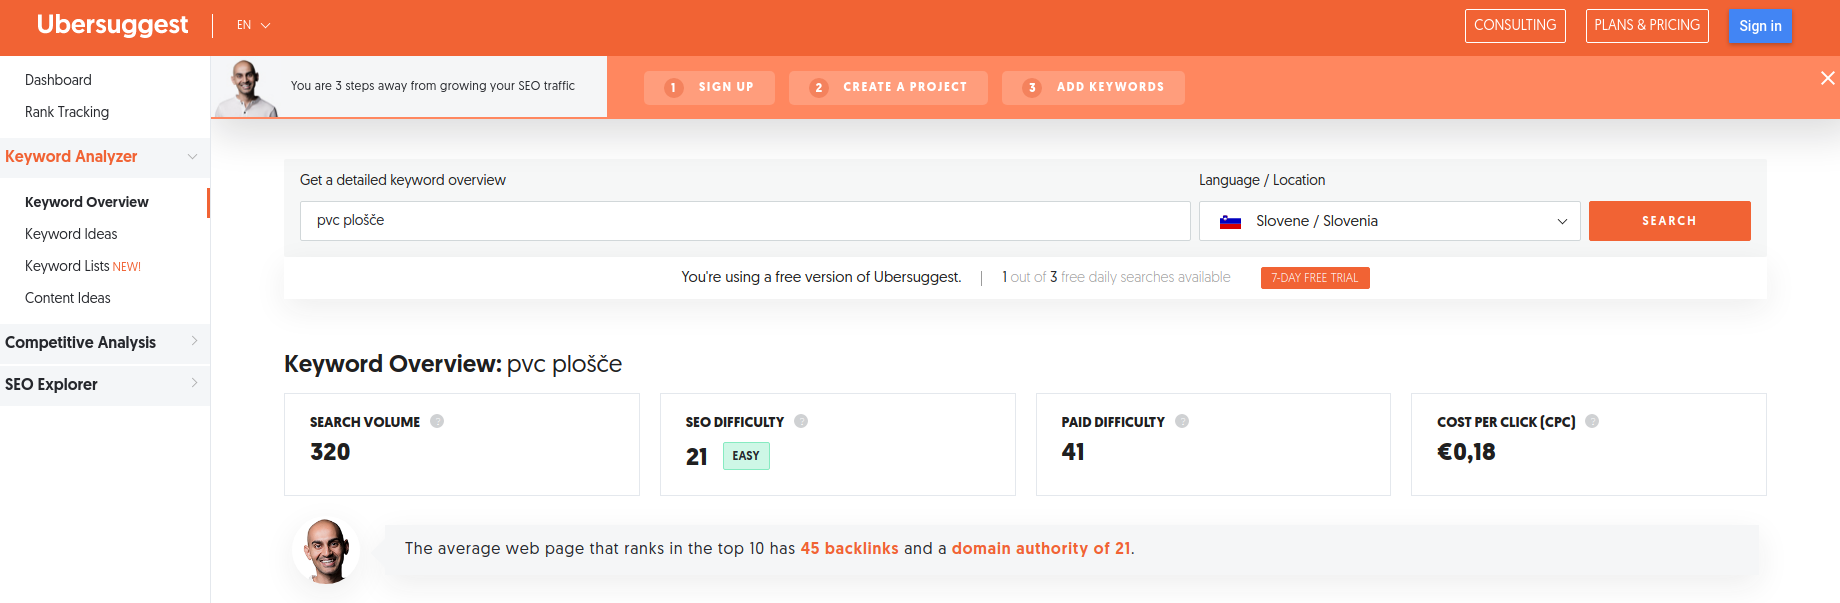This screenshot has width=1840, height=603.
Task: Click the domain authority of 21 text
Action: pos(1041,549)
